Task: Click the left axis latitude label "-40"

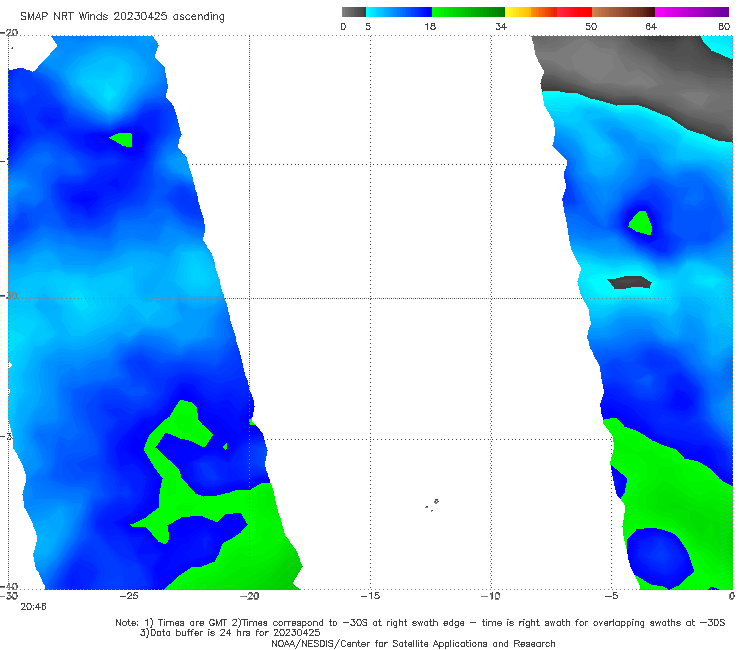Action: coord(9,586)
